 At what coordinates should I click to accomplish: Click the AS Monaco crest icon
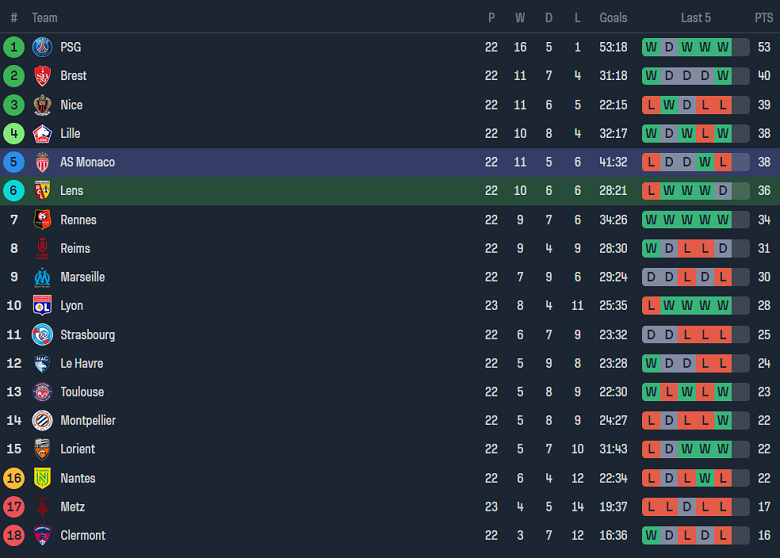(x=42, y=162)
